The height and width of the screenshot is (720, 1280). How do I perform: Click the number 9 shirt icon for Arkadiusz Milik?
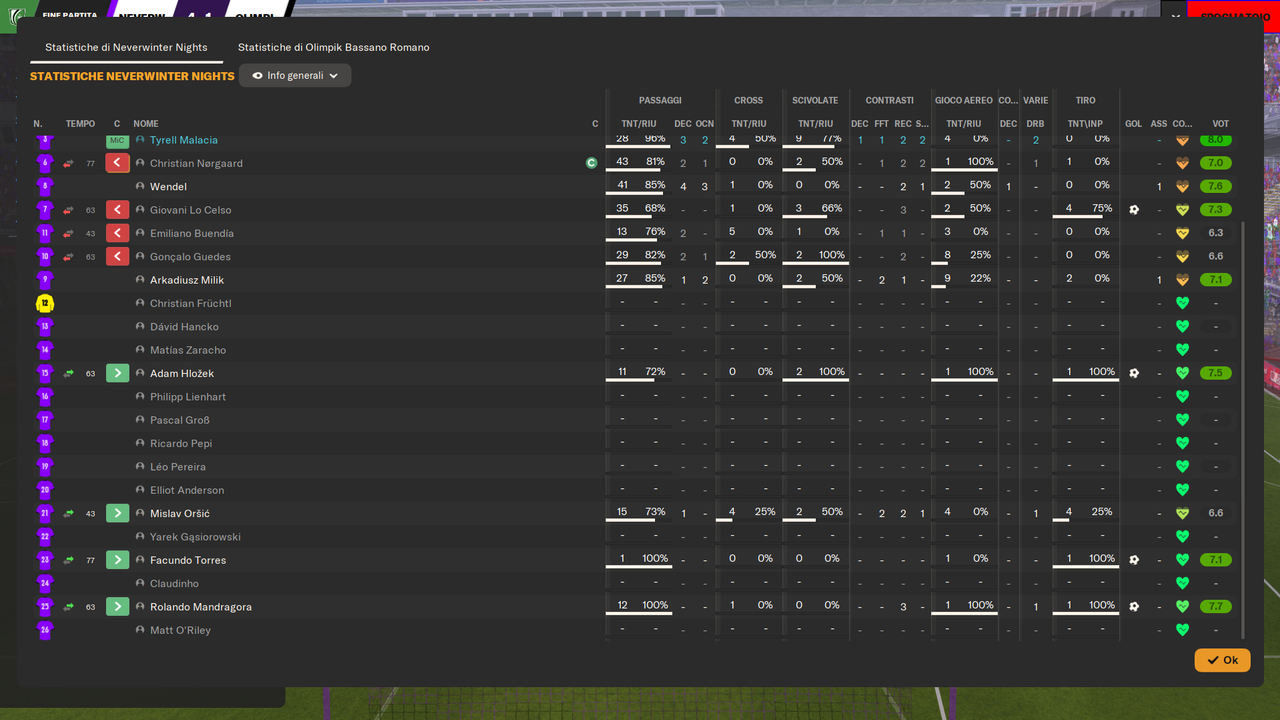click(45, 280)
